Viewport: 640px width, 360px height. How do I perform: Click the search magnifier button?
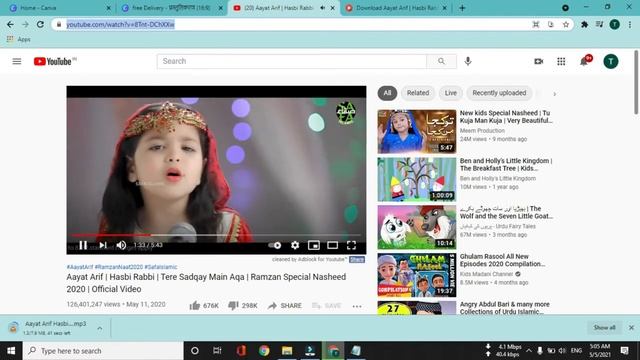pos(441,61)
